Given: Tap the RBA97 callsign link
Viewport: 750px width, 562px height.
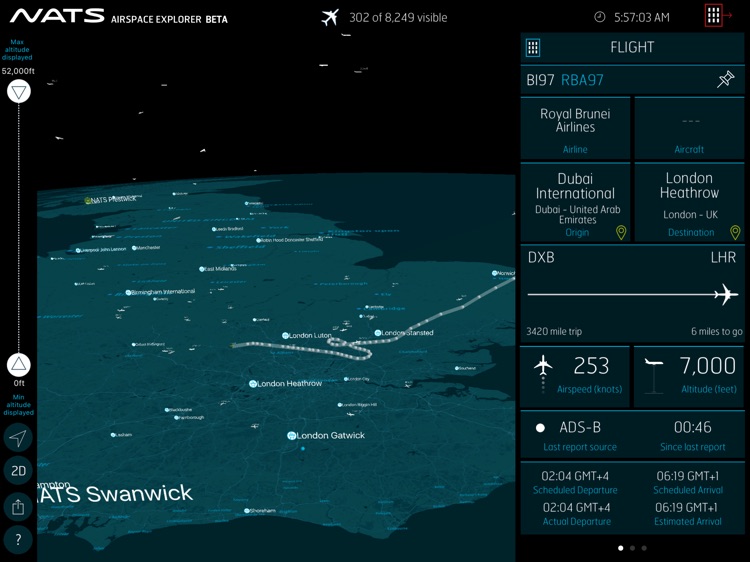Looking at the screenshot, I should click(x=582, y=80).
